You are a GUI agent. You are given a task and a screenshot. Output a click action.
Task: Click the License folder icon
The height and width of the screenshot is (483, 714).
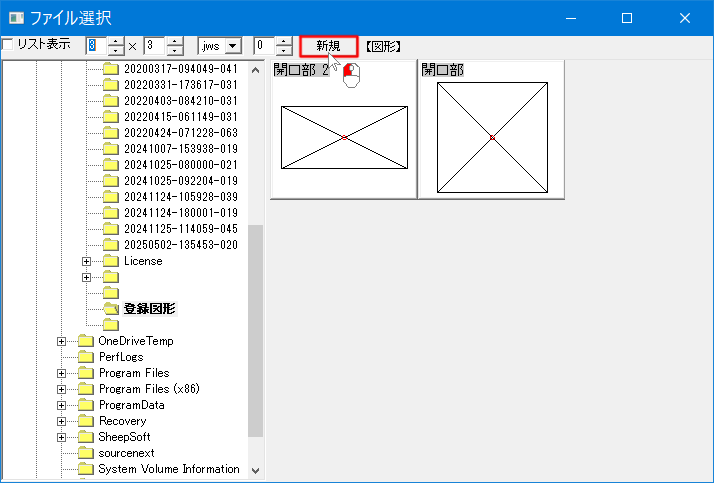pyautogui.click(x=111, y=261)
